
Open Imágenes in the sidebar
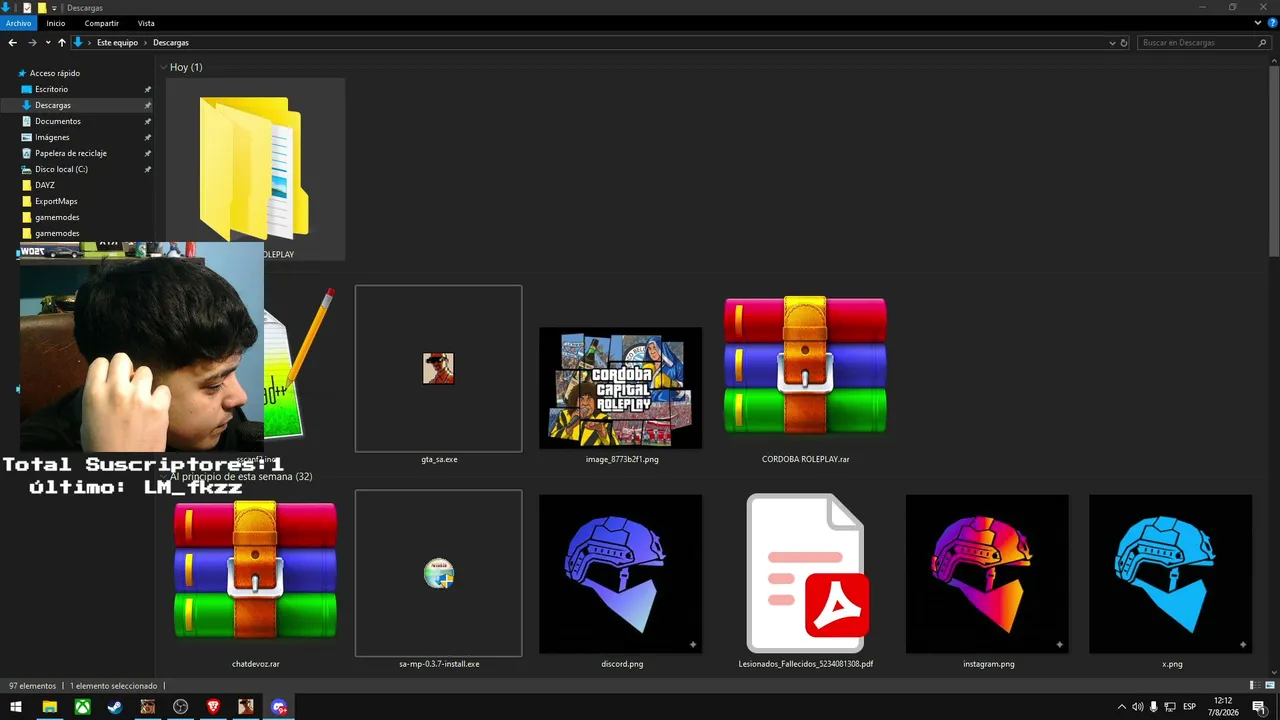click(x=52, y=137)
